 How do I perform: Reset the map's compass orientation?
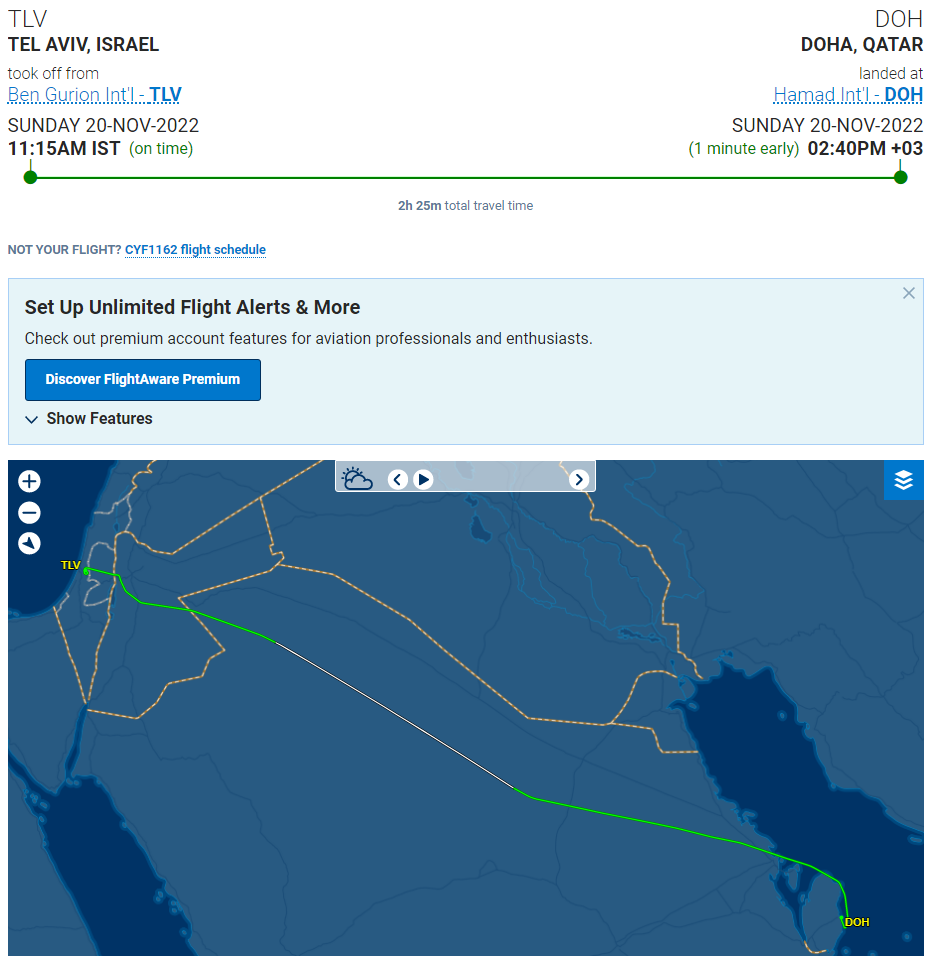pos(29,543)
